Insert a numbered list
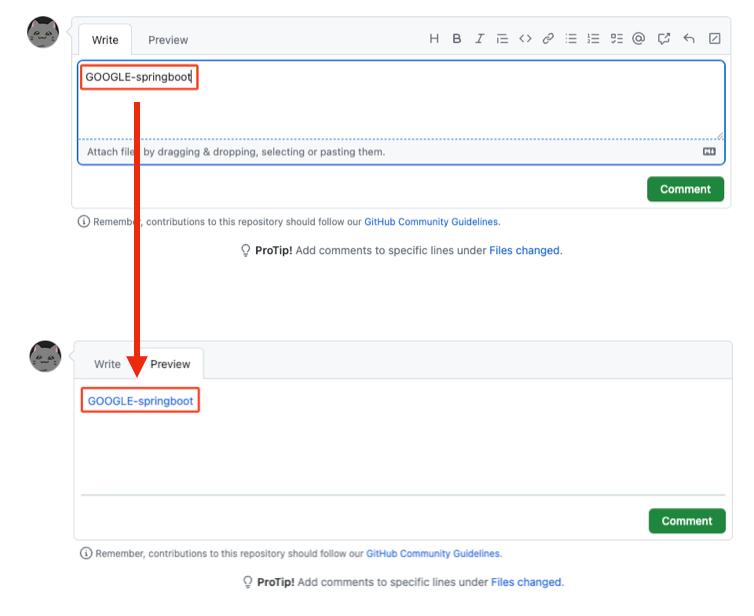 593,38
